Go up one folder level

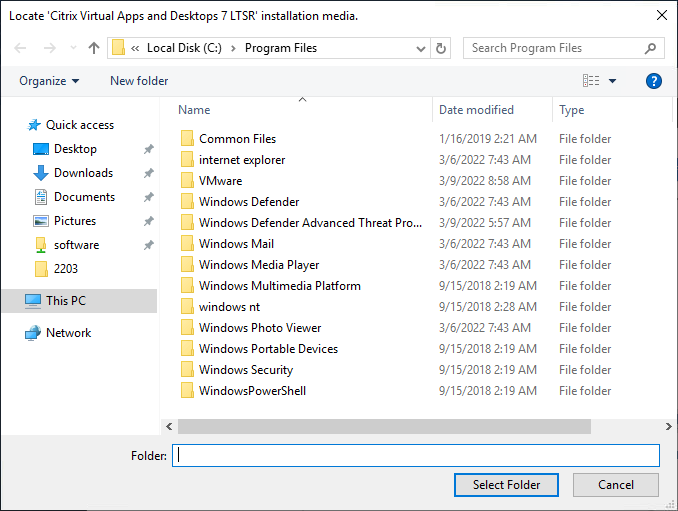pos(94,48)
